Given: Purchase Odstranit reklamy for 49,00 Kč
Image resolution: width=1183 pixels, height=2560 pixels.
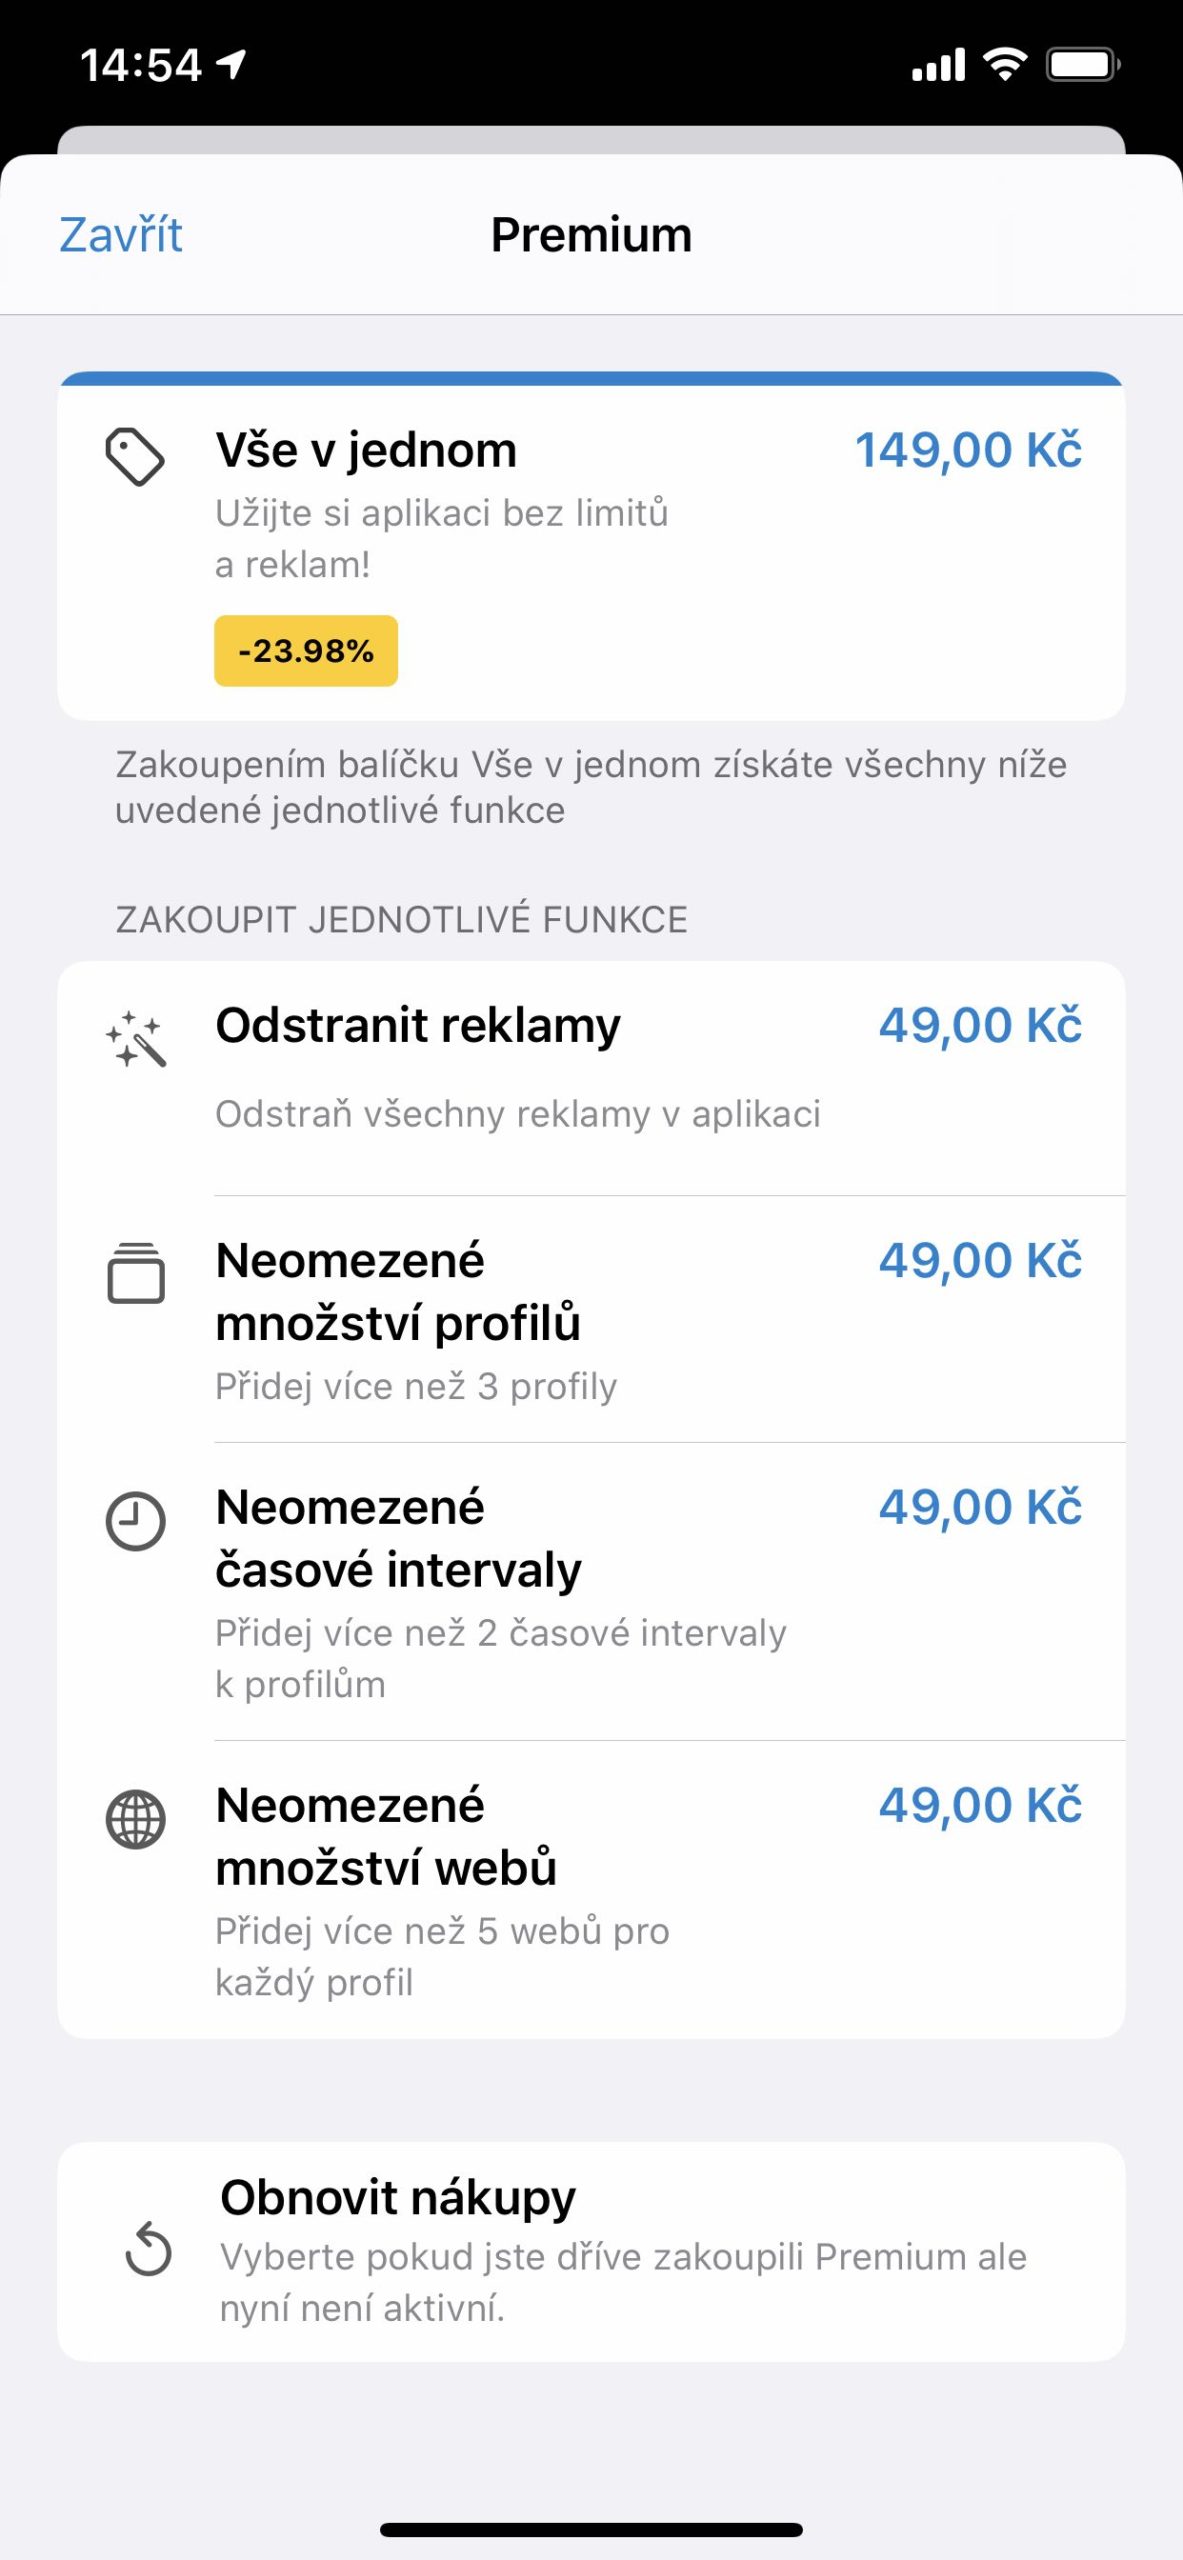Looking at the screenshot, I should 979,1025.
